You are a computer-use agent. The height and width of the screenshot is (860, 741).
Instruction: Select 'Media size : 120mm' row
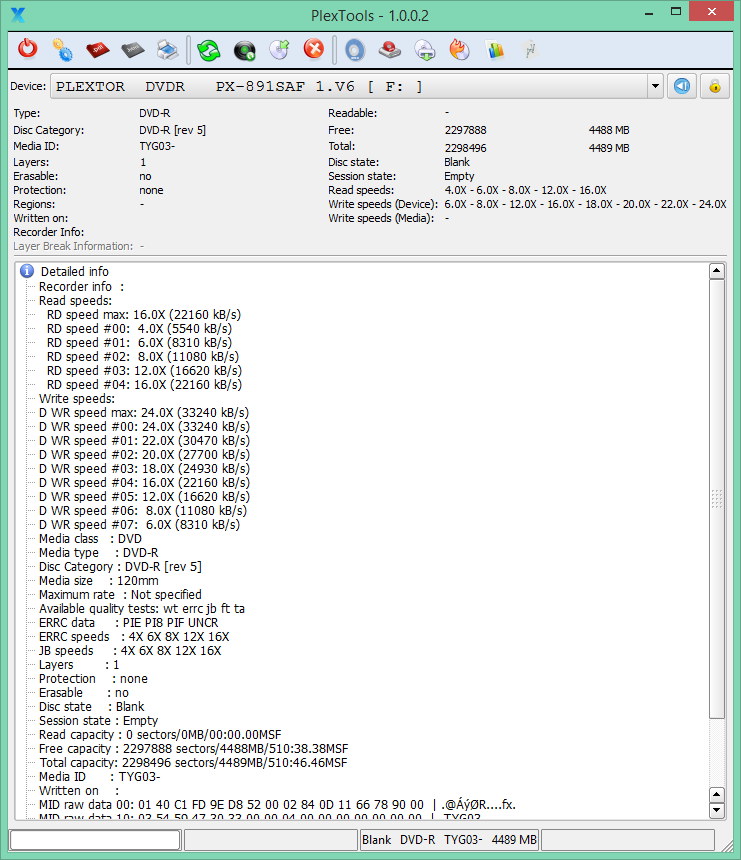click(99, 581)
